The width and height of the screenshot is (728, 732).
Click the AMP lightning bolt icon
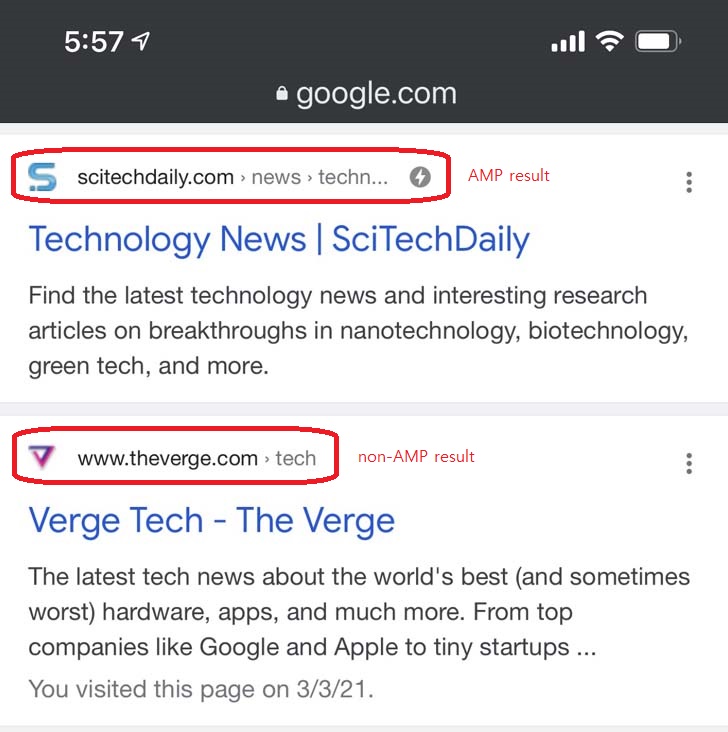[421, 178]
